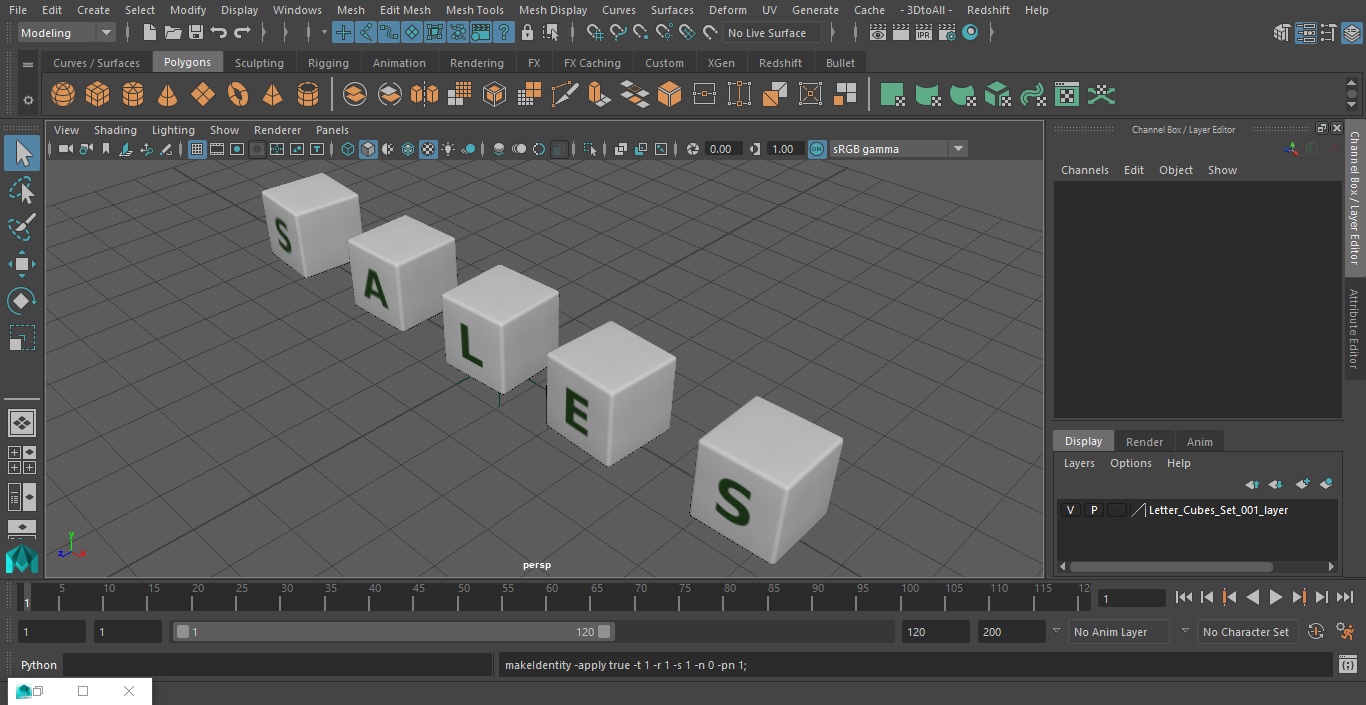Play the animation forwards

pyautogui.click(x=1276, y=597)
